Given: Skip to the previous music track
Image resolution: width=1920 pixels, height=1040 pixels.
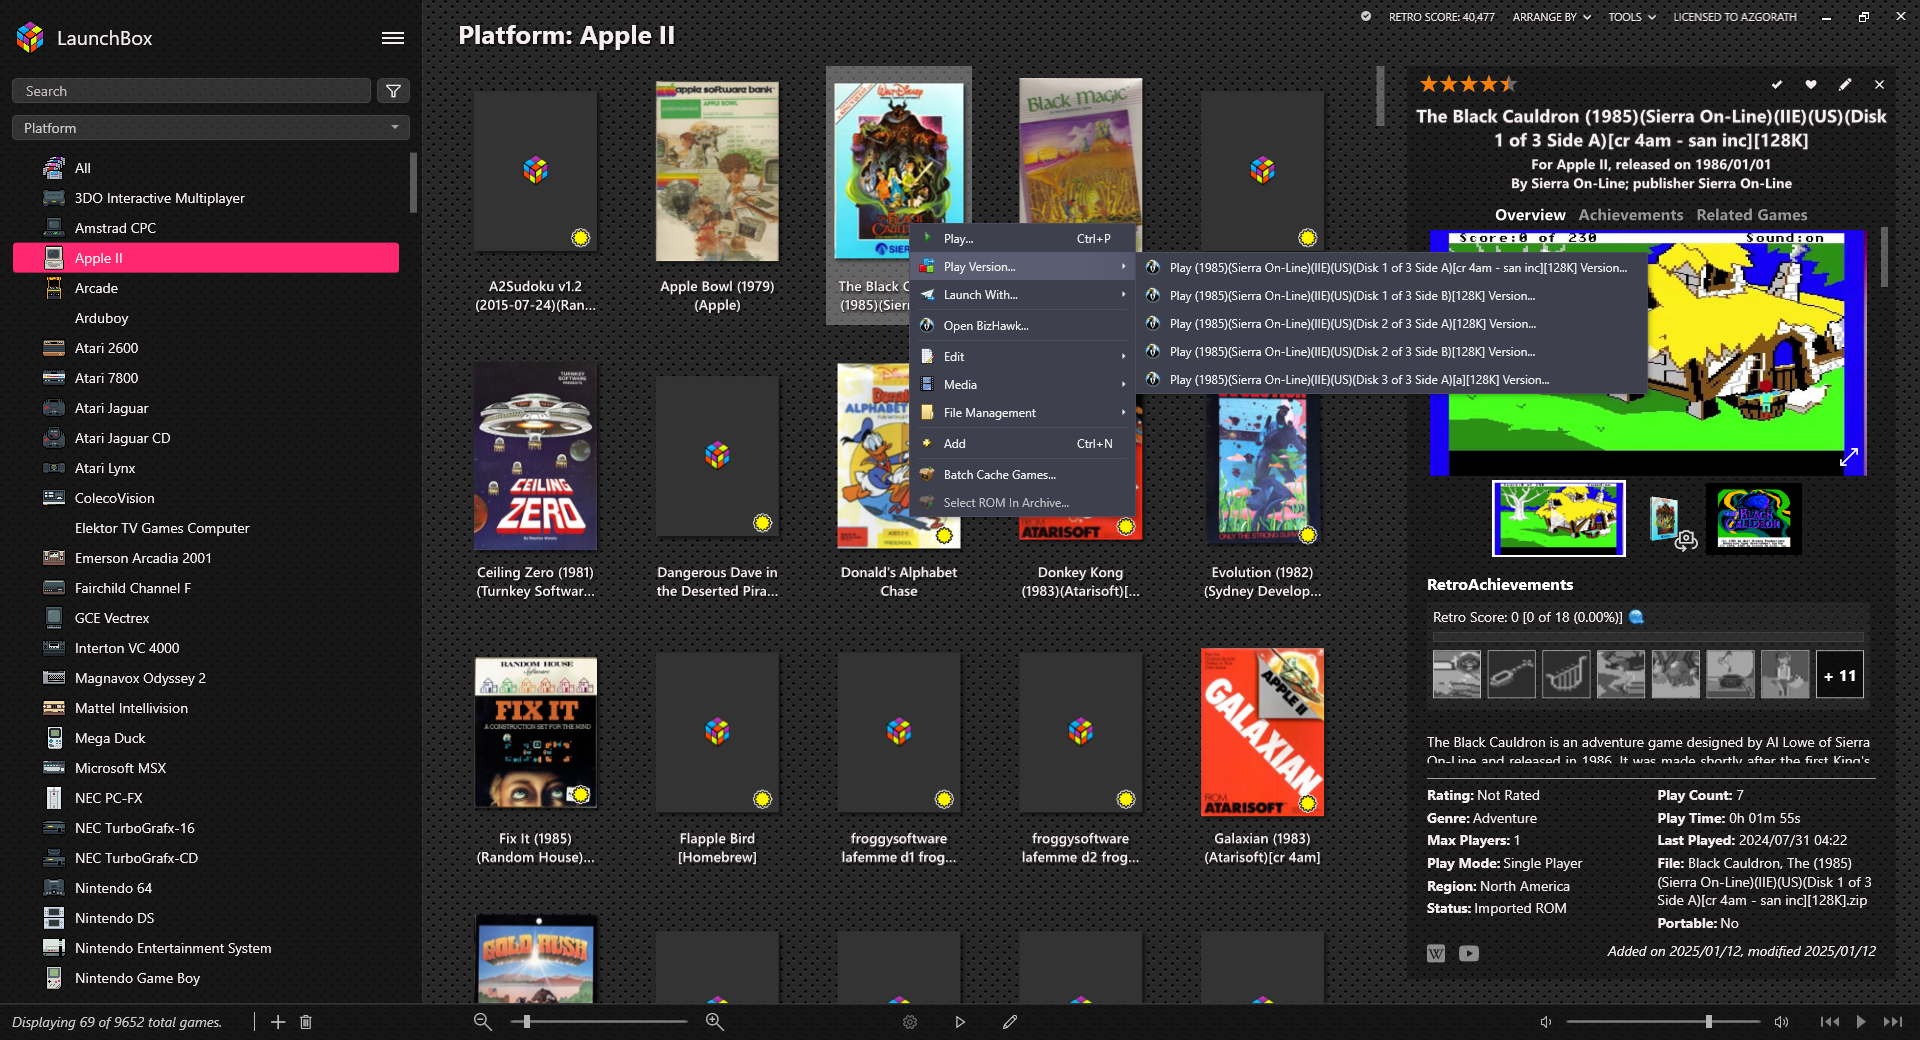Looking at the screenshot, I should (x=1830, y=1022).
